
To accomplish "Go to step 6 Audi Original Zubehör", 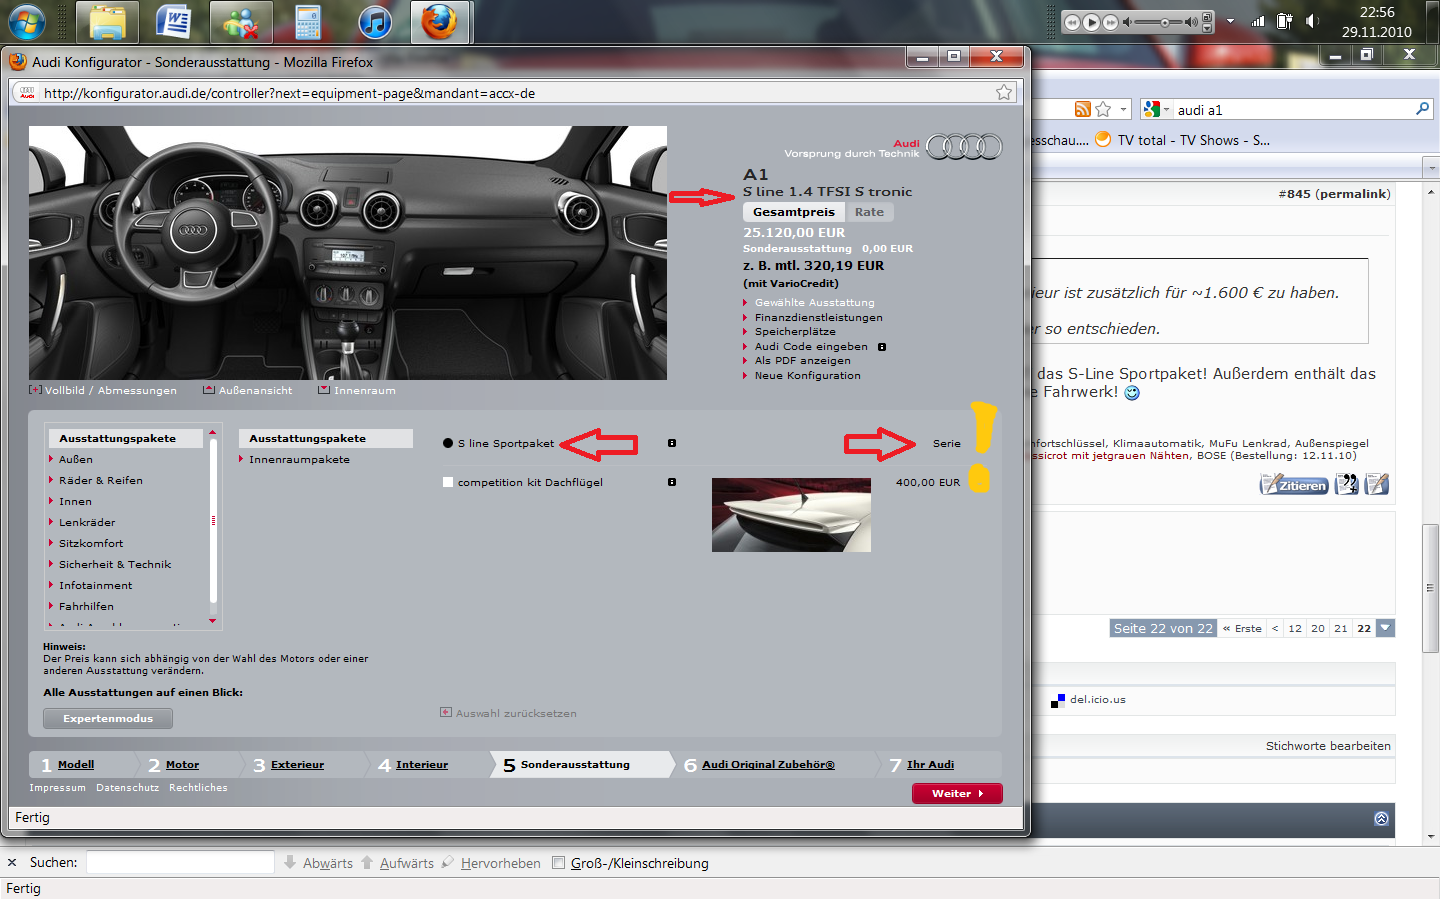I will [x=768, y=764].
